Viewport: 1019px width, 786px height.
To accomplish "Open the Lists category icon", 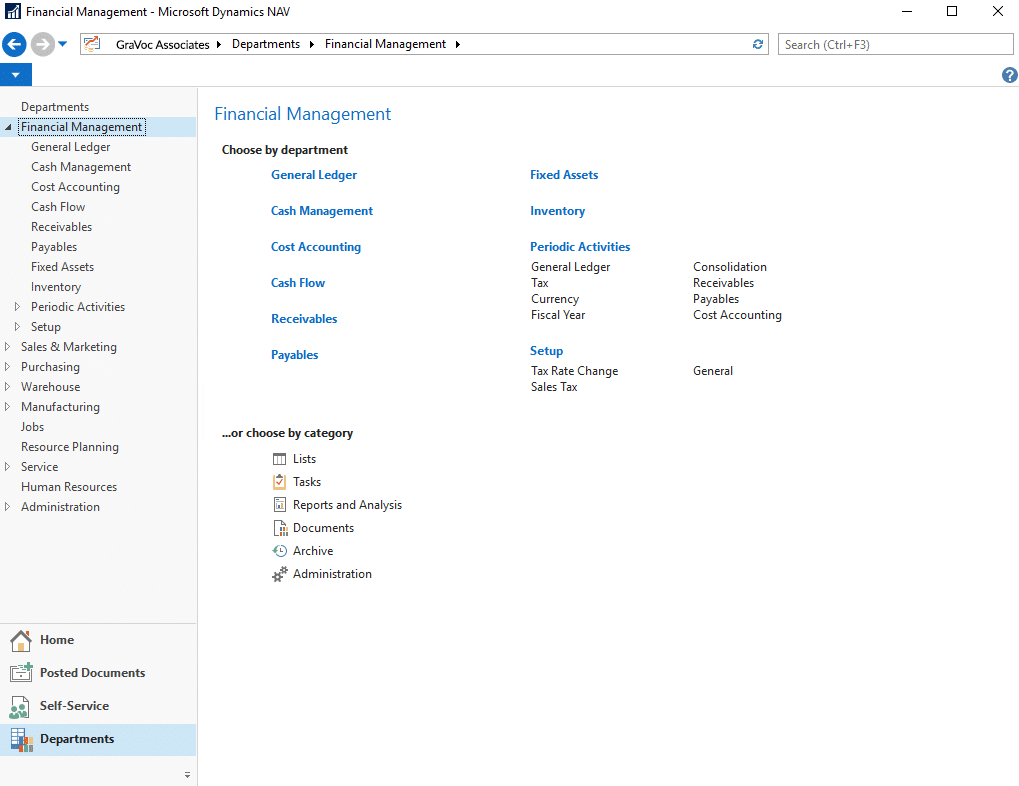I will coord(279,459).
